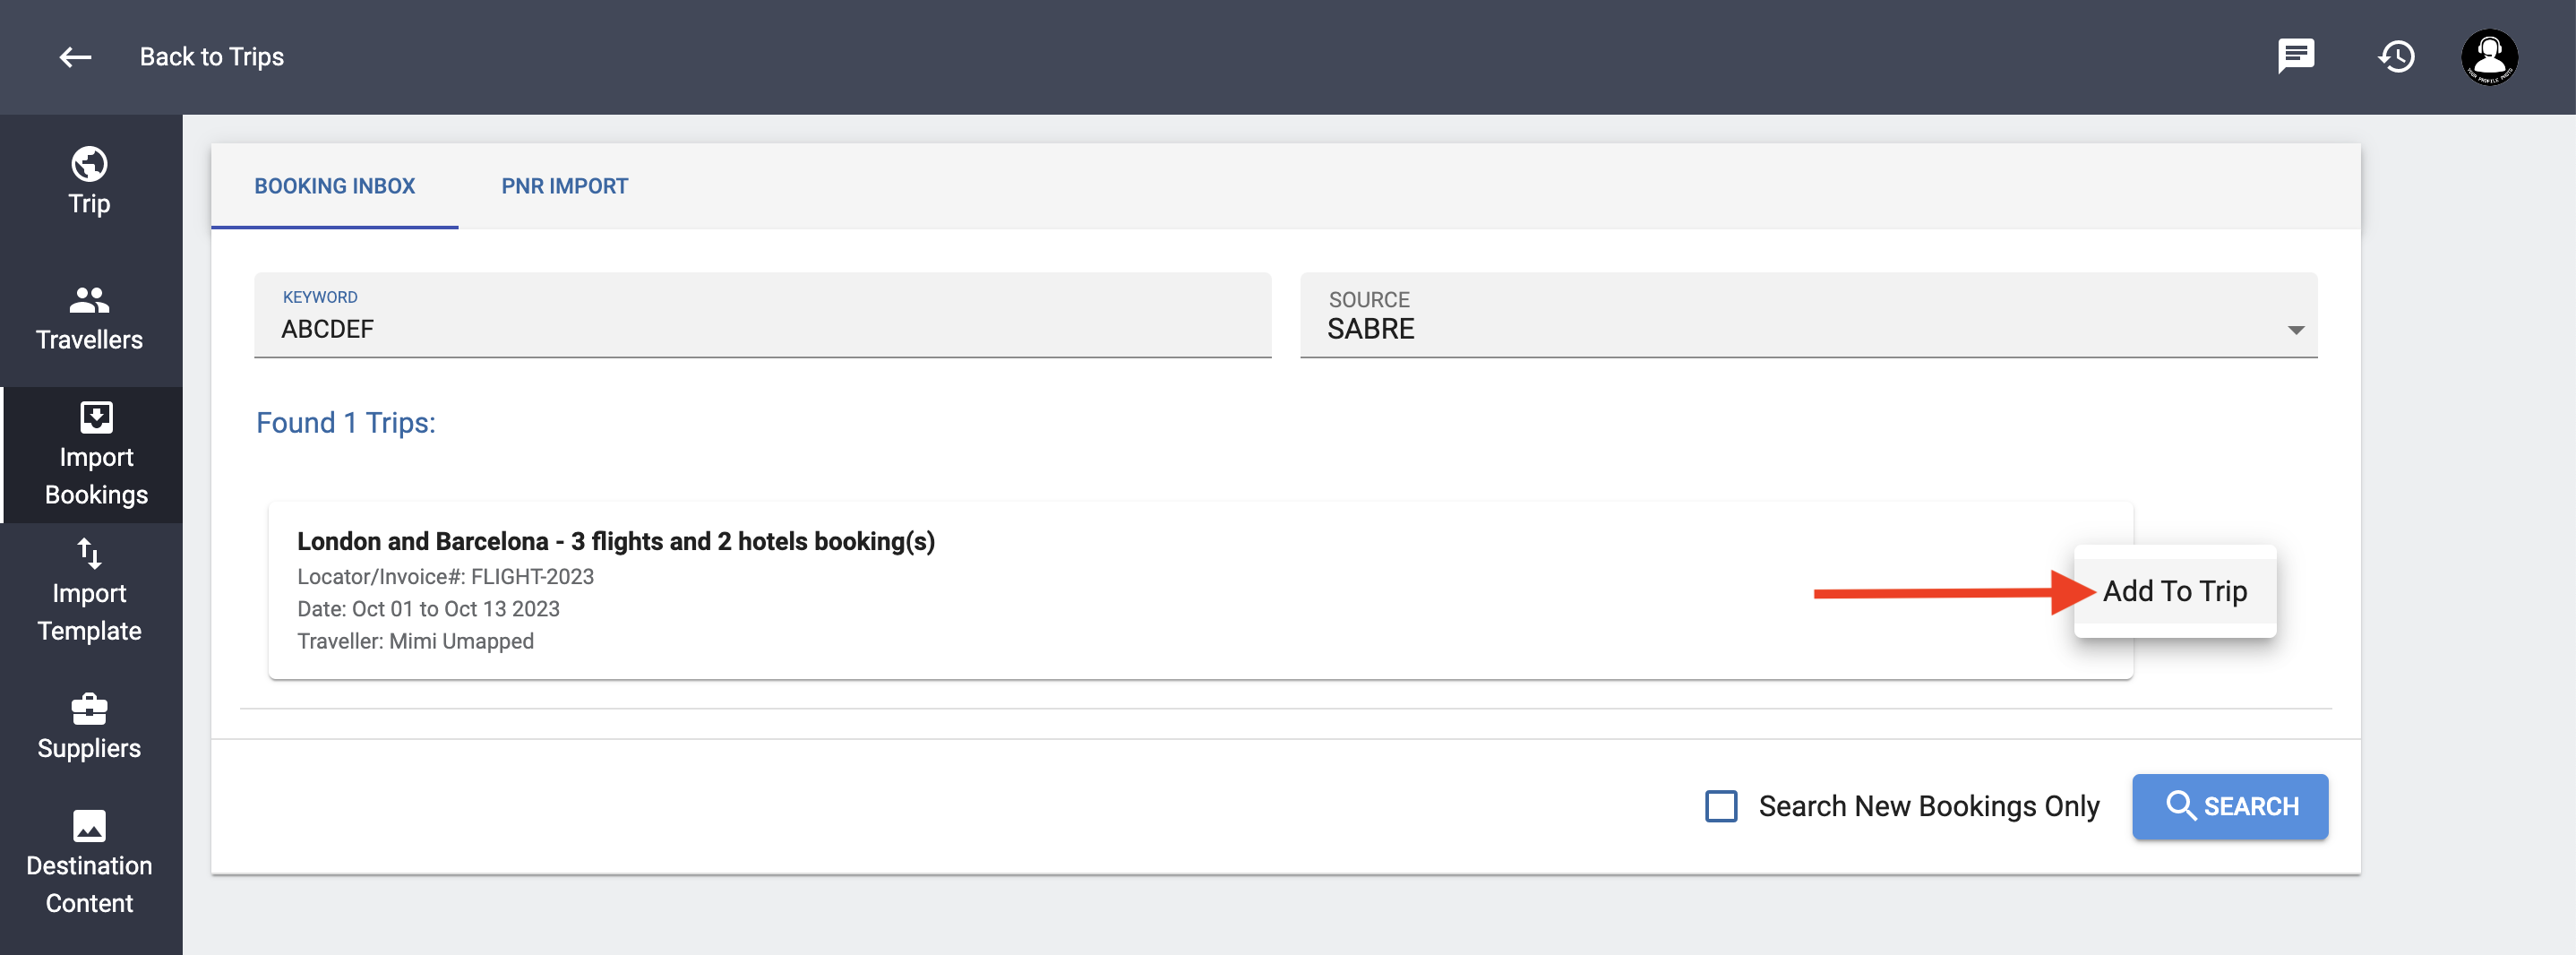Click Add To Trip menu option

click(2174, 591)
